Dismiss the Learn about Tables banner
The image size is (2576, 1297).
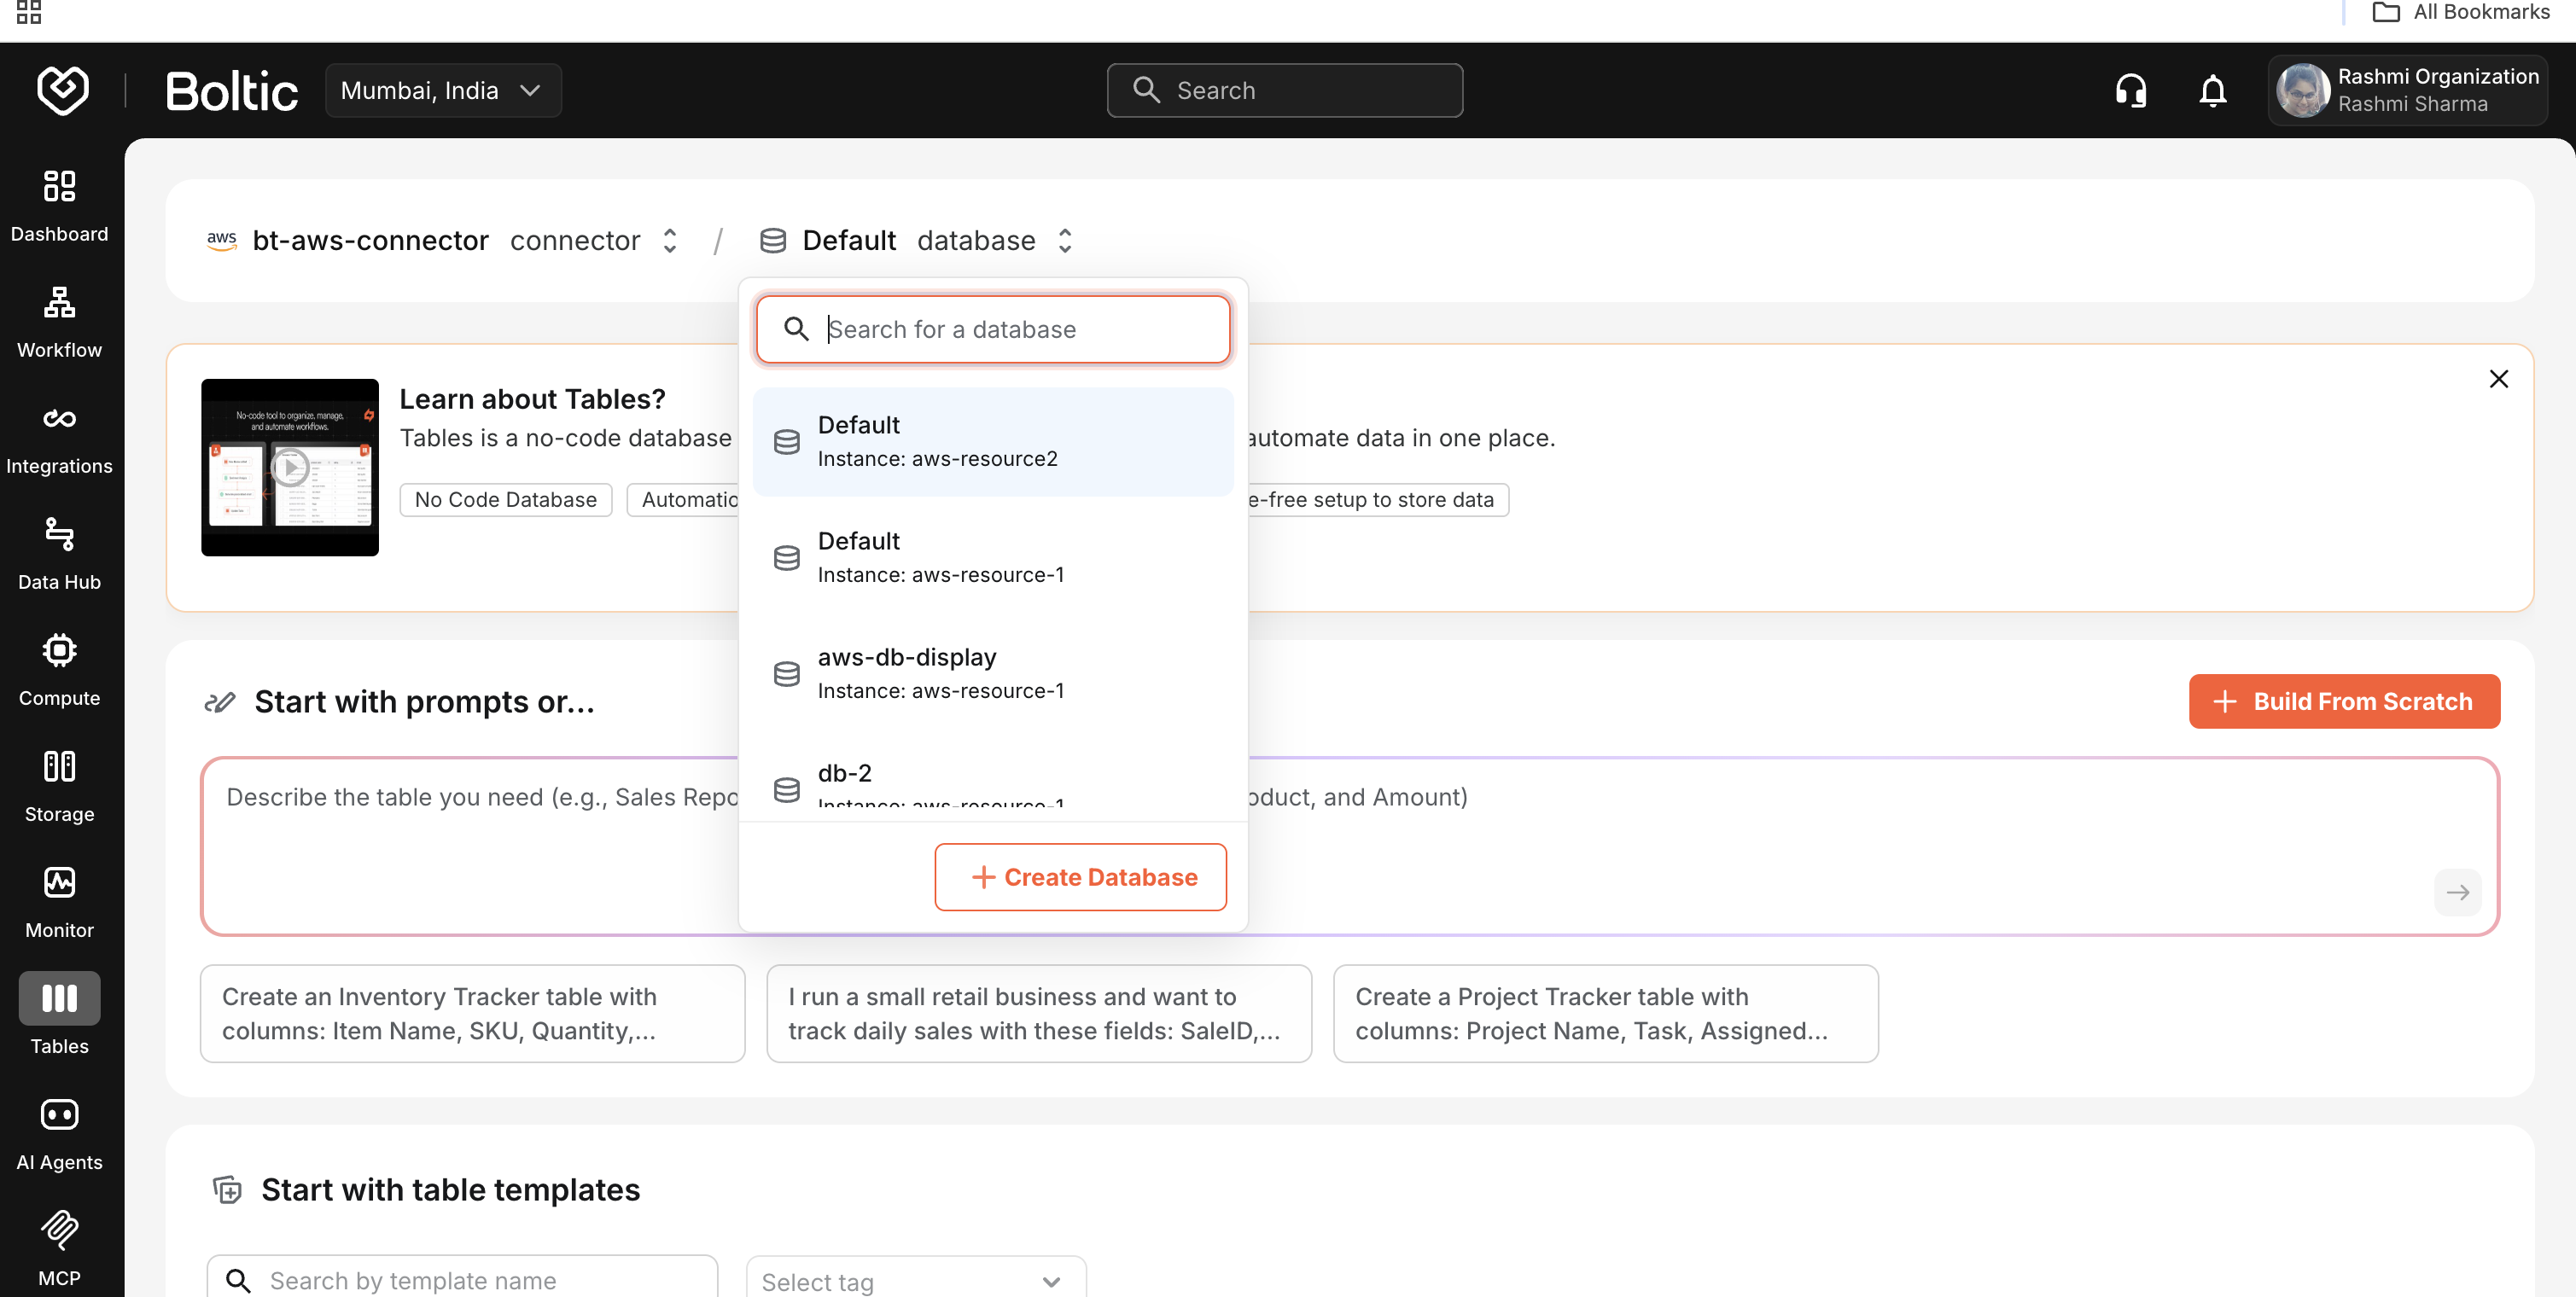[x=2500, y=379]
